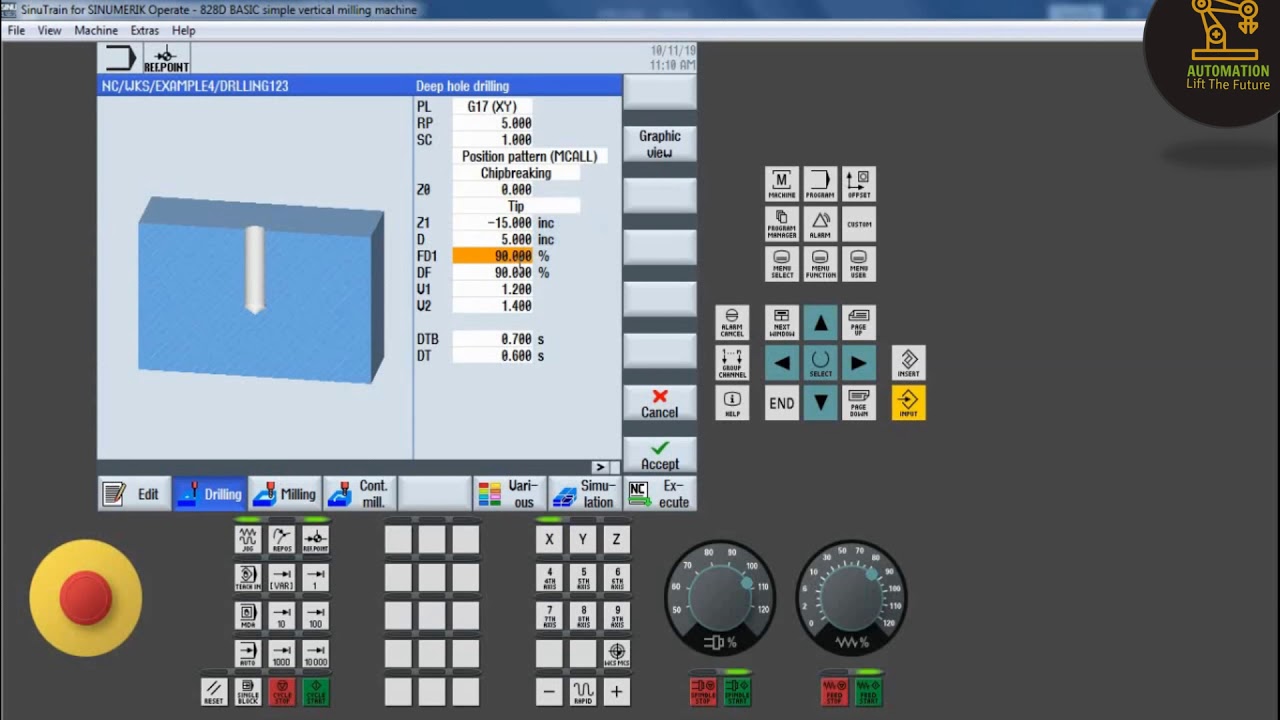This screenshot has width=1280, height=720.
Task: Select MDA operating mode
Action: (x=248, y=616)
